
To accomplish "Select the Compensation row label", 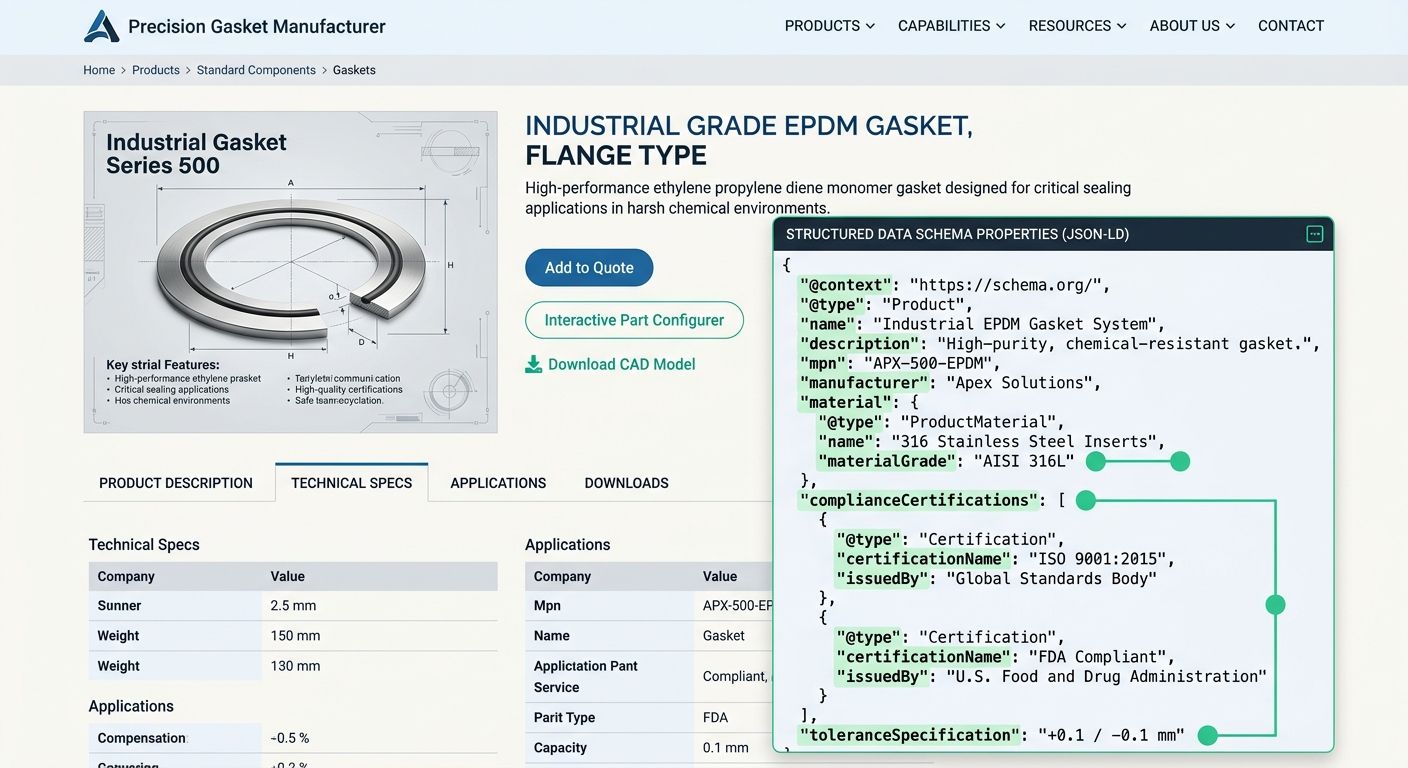I will click(142, 738).
